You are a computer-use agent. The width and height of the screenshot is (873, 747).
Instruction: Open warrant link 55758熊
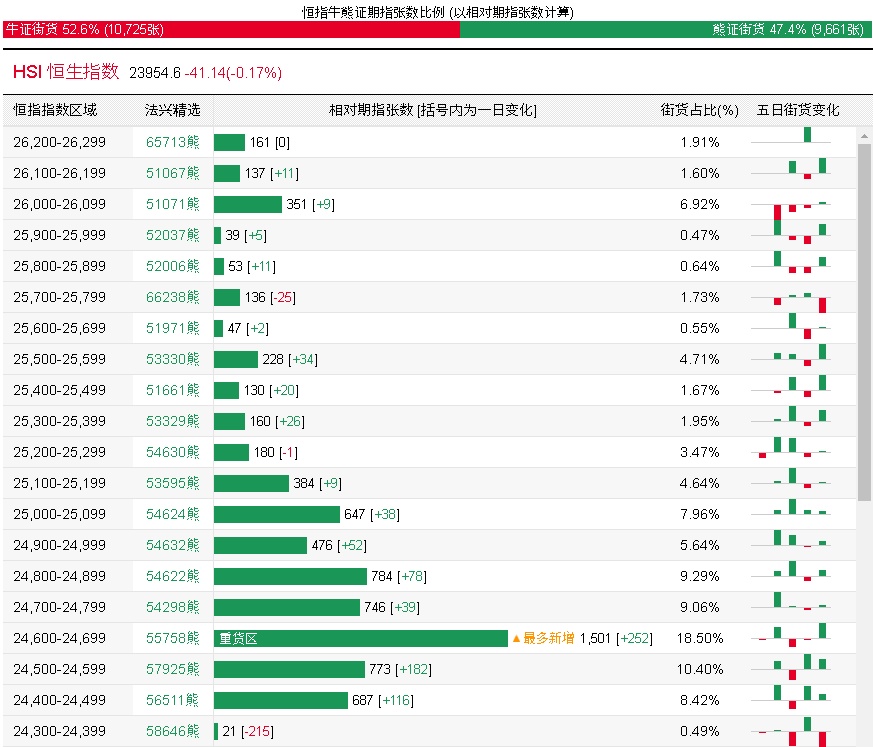click(x=173, y=638)
